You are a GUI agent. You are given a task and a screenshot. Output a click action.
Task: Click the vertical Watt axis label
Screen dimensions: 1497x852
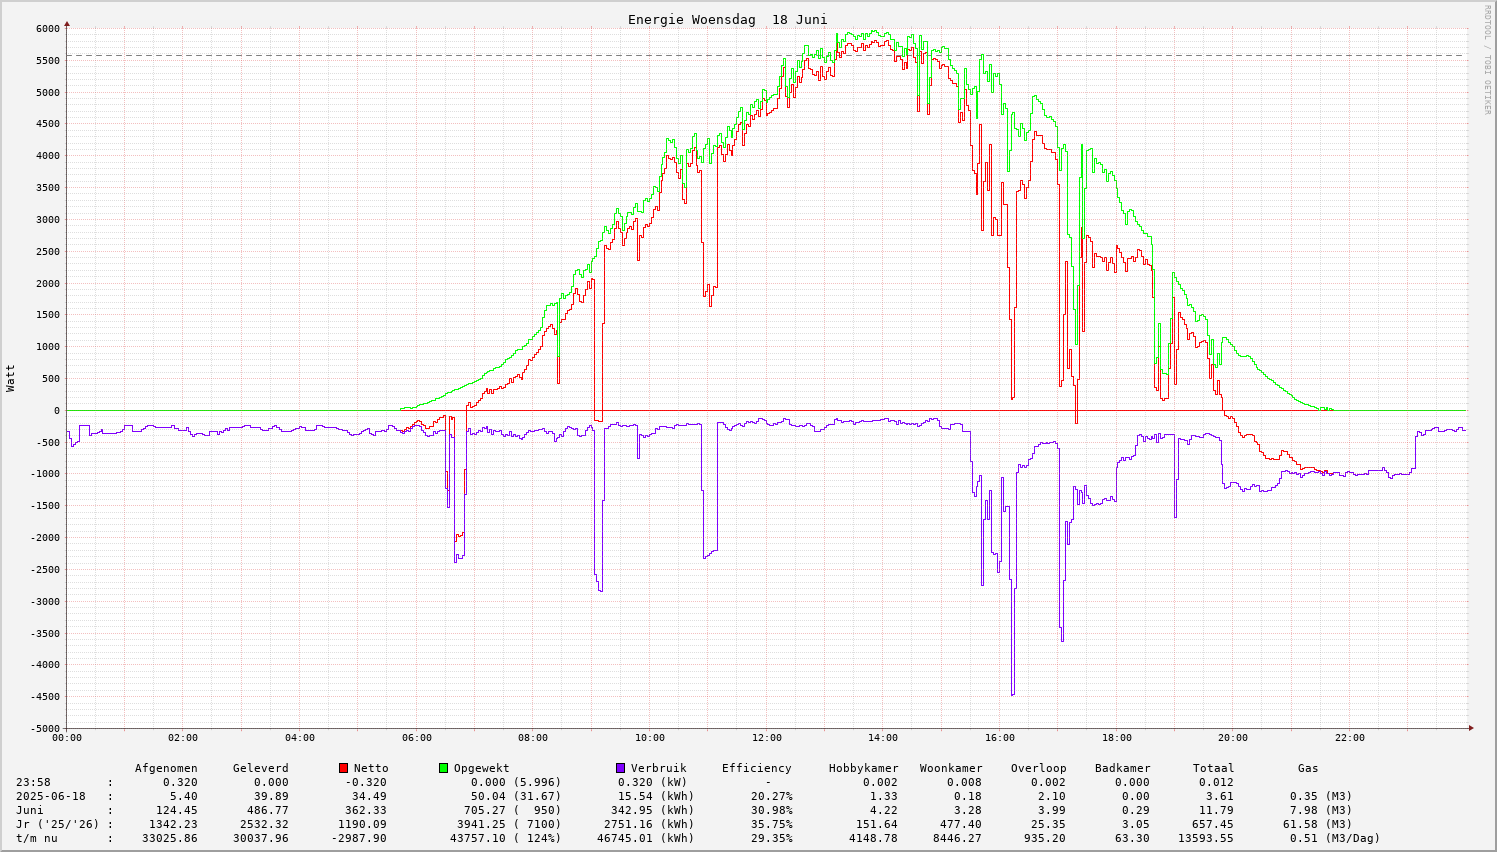click(x=11, y=378)
